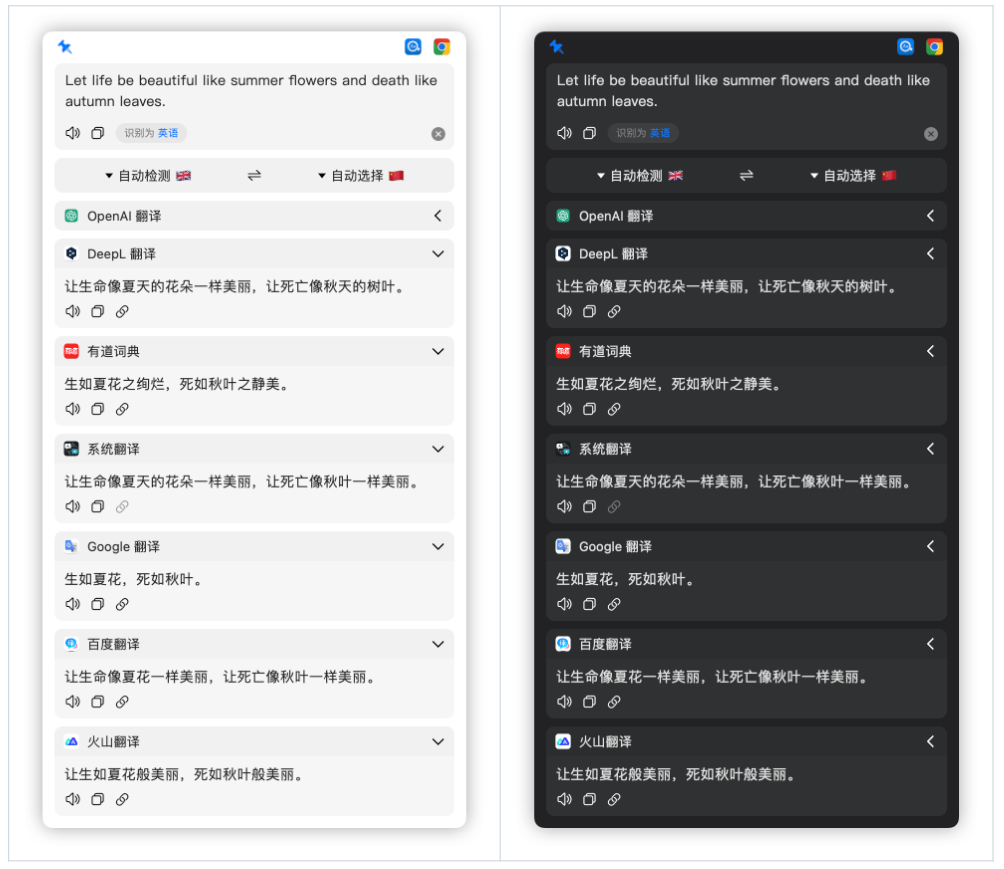Play audio for the 系统翻译 result

pos(72,506)
